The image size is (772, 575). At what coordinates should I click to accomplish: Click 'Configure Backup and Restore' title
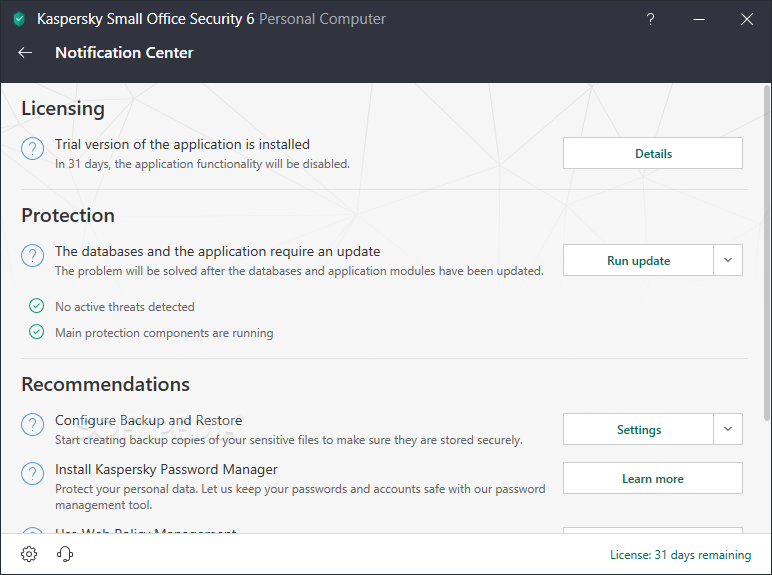[x=148, y=420]
